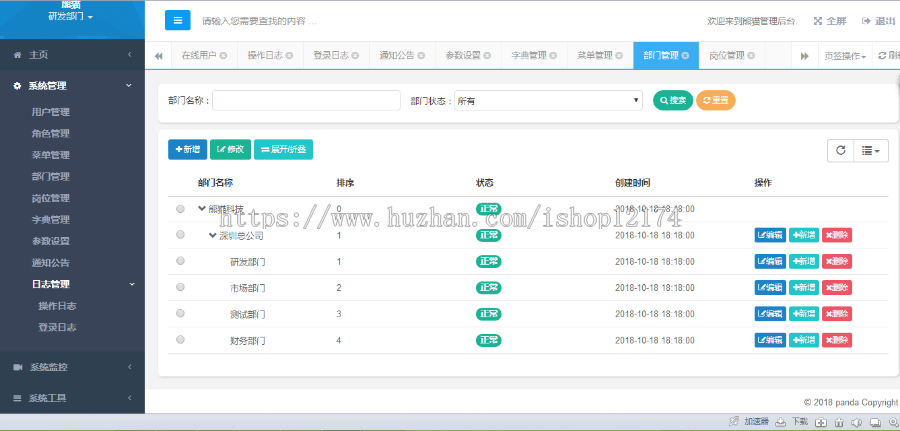
Task: Click 编辑 for the 深圳总公司 row
Action: coord(770,235)
